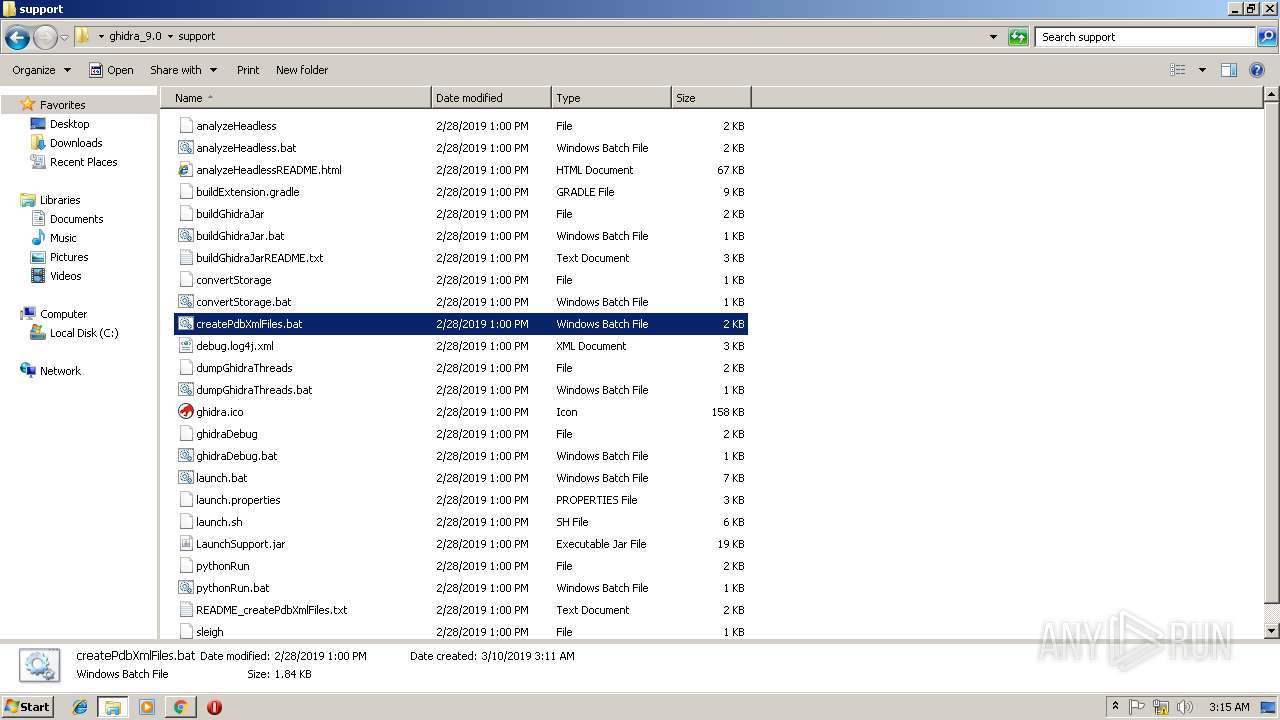Open the Help icon
The height and width of the screenshot is (720, 1280).
click(1257, 70)
